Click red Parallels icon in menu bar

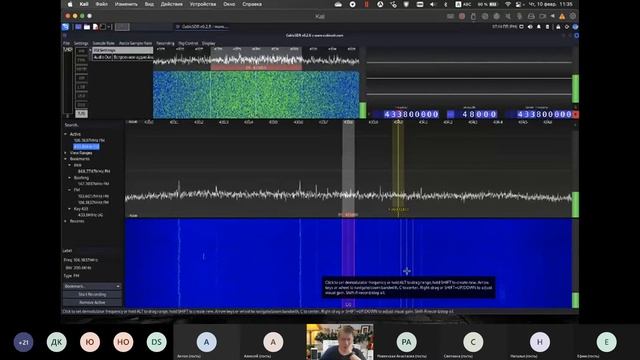click(366, 4)
